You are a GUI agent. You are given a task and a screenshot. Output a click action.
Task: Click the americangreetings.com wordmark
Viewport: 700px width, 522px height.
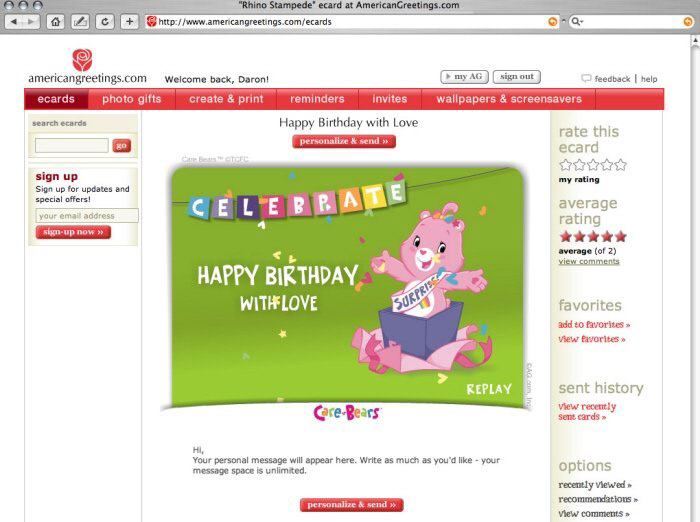87,79
